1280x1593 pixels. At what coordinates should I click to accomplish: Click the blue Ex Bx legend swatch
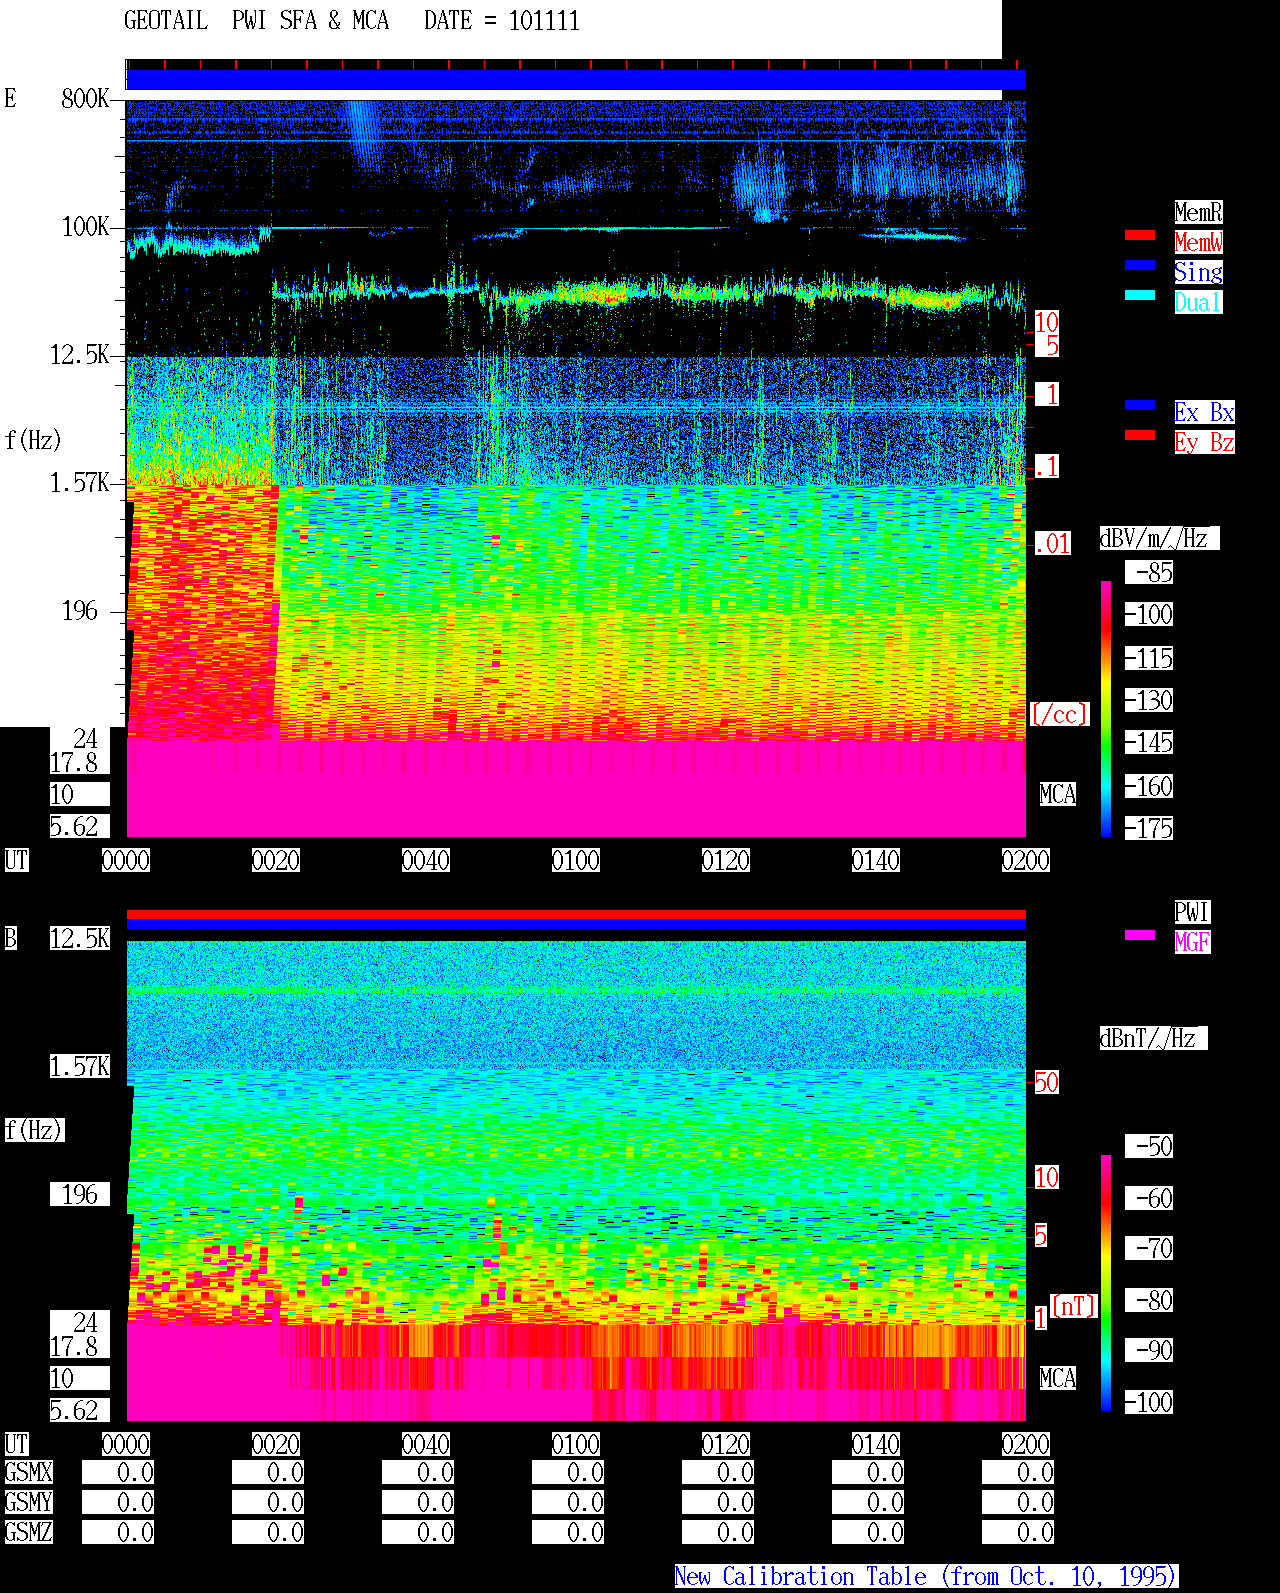[1140, 405]
